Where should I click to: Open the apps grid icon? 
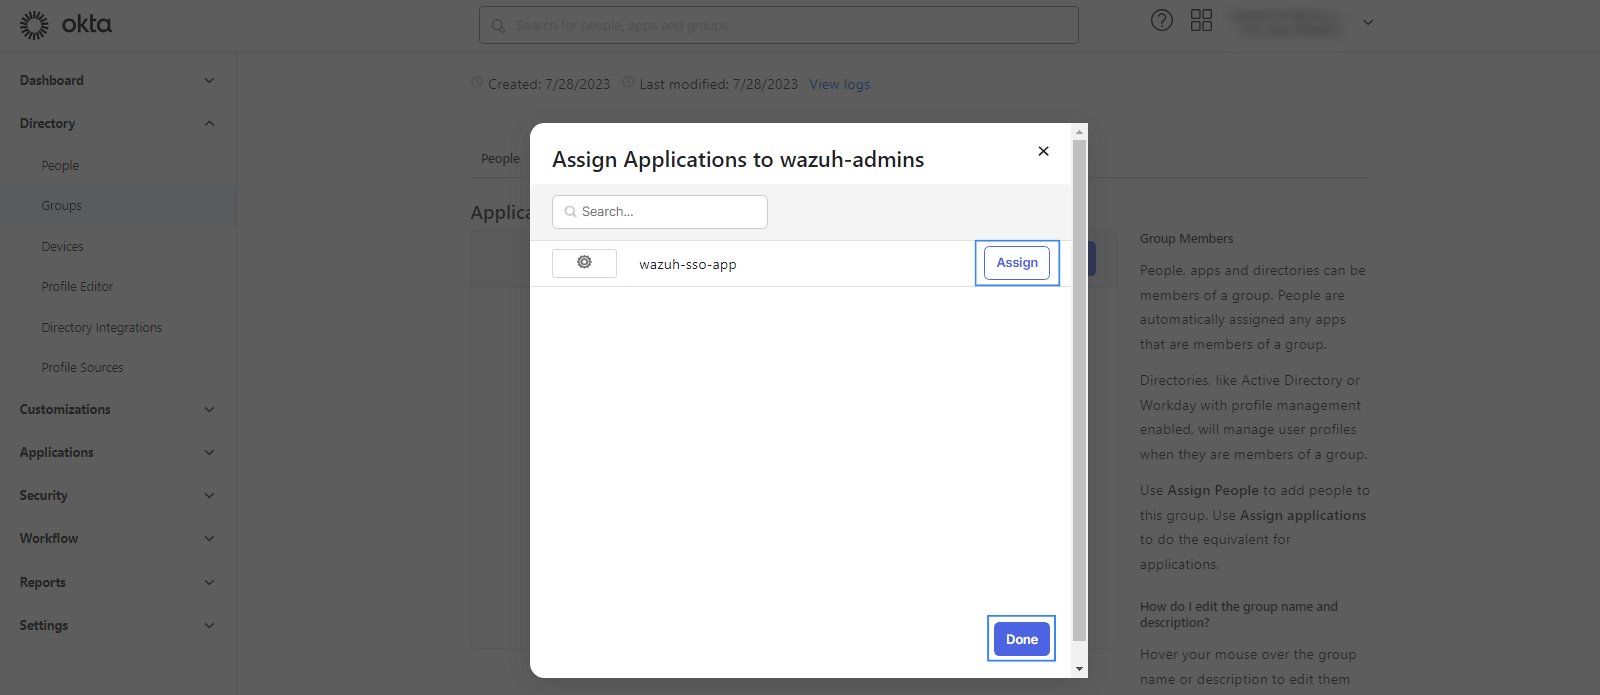pos(1201,20)
